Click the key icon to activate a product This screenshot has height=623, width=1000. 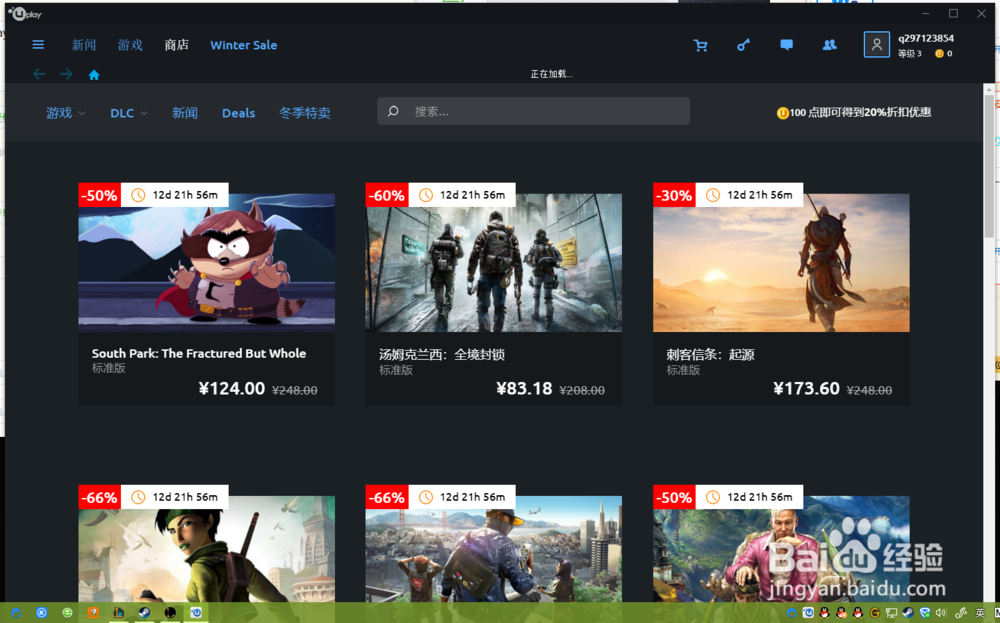[743, 45]
